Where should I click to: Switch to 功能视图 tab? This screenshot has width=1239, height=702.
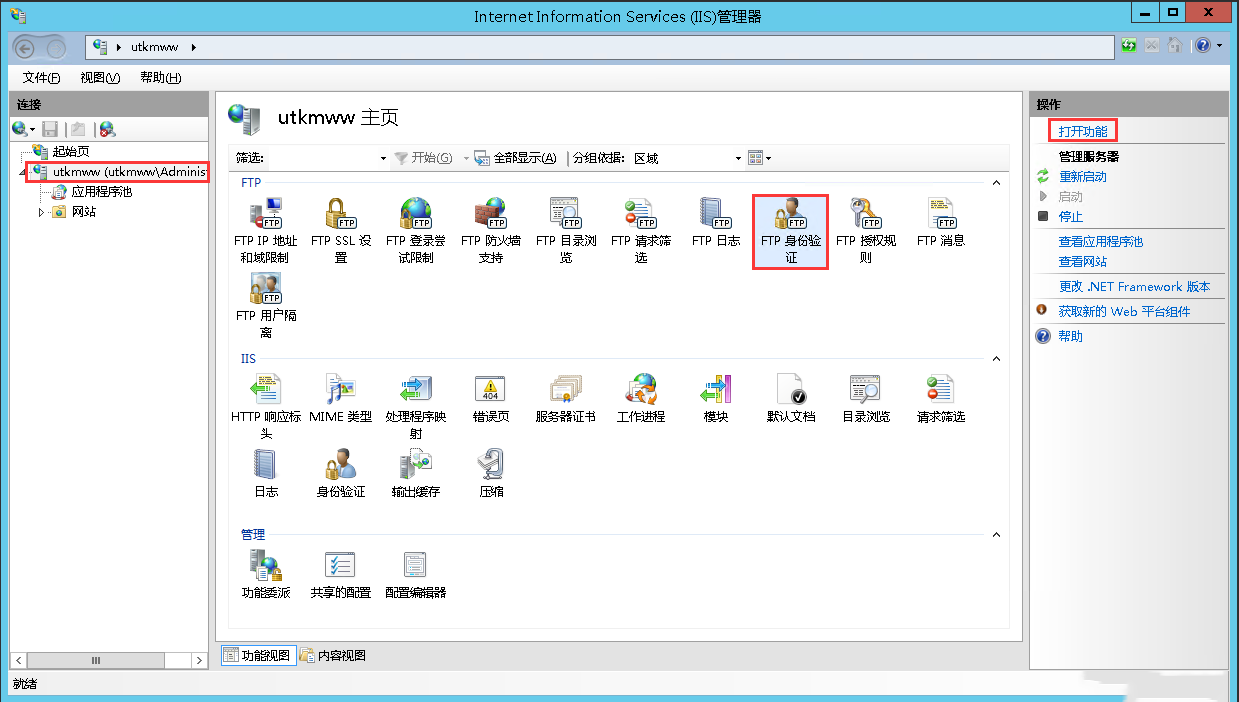coord(257,656)
